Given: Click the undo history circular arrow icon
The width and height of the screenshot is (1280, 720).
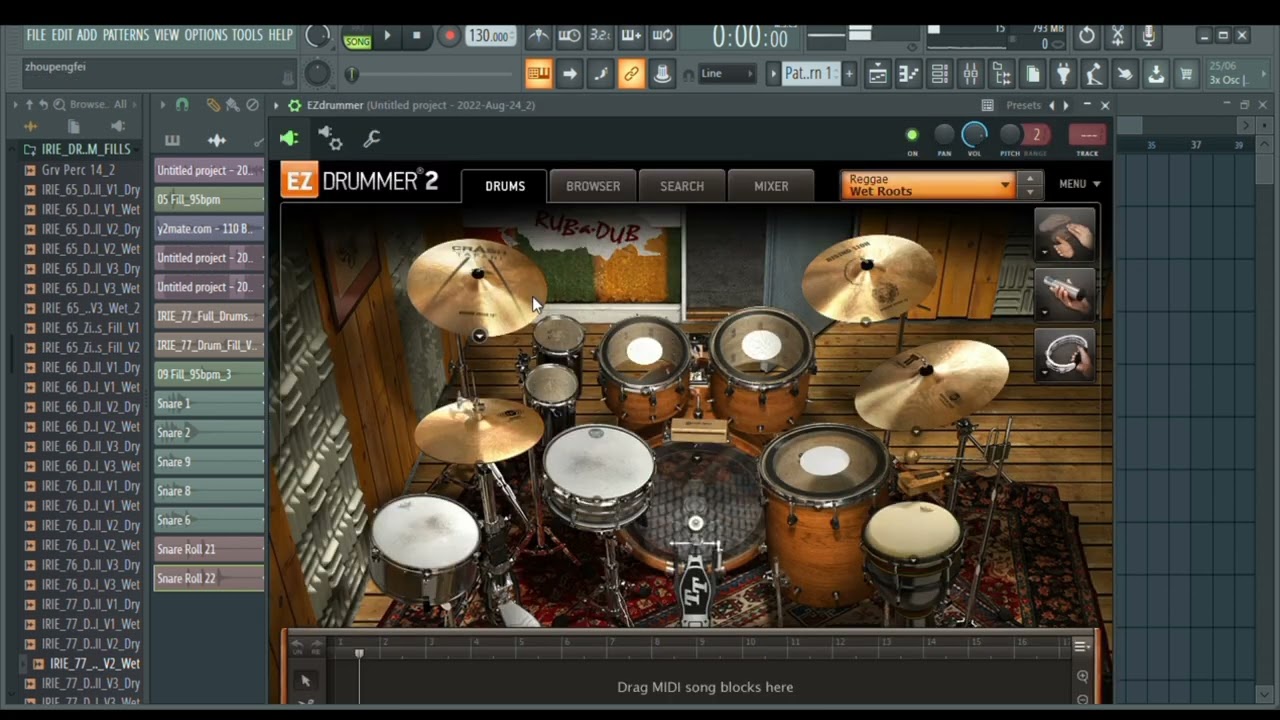Looking at the screenshot, I should coord(1087,36).
